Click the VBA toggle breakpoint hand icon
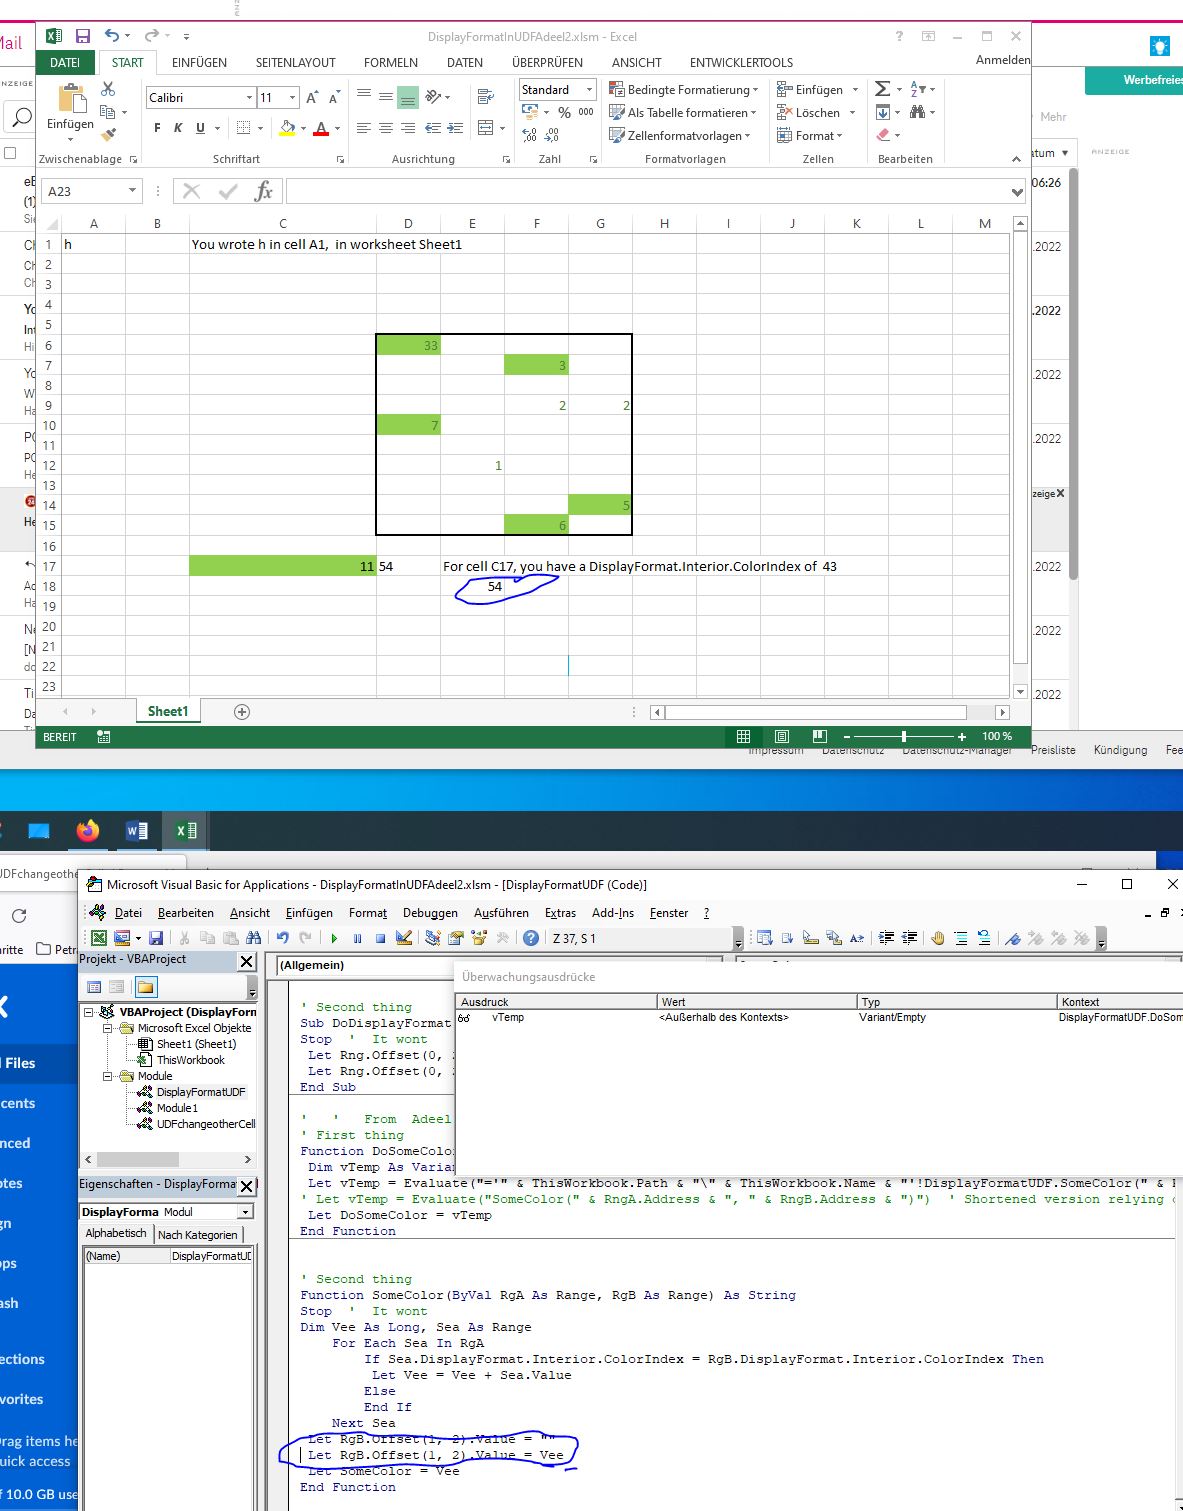Viewport: 1183px width, 1511px height. pyautogui.click(x=938, y=938)
